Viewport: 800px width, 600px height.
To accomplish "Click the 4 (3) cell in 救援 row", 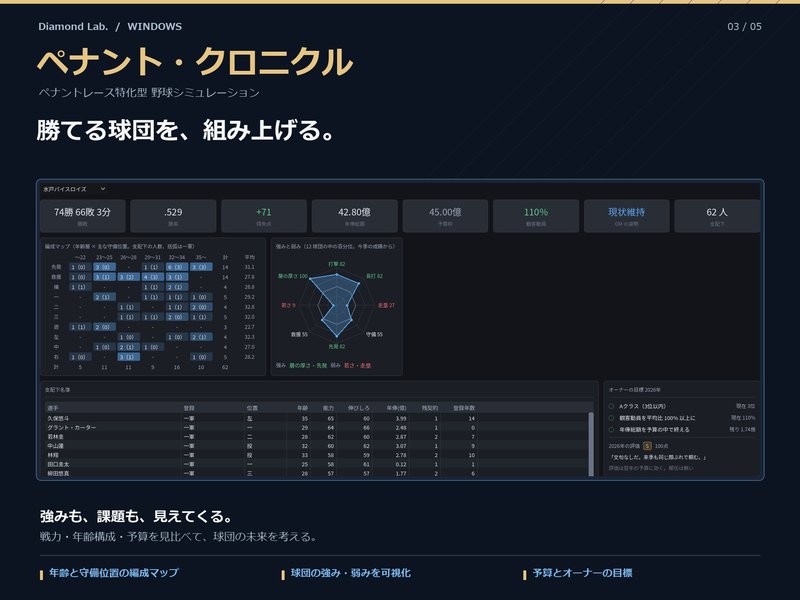I will pyautogui.click(x=153, y=277).
